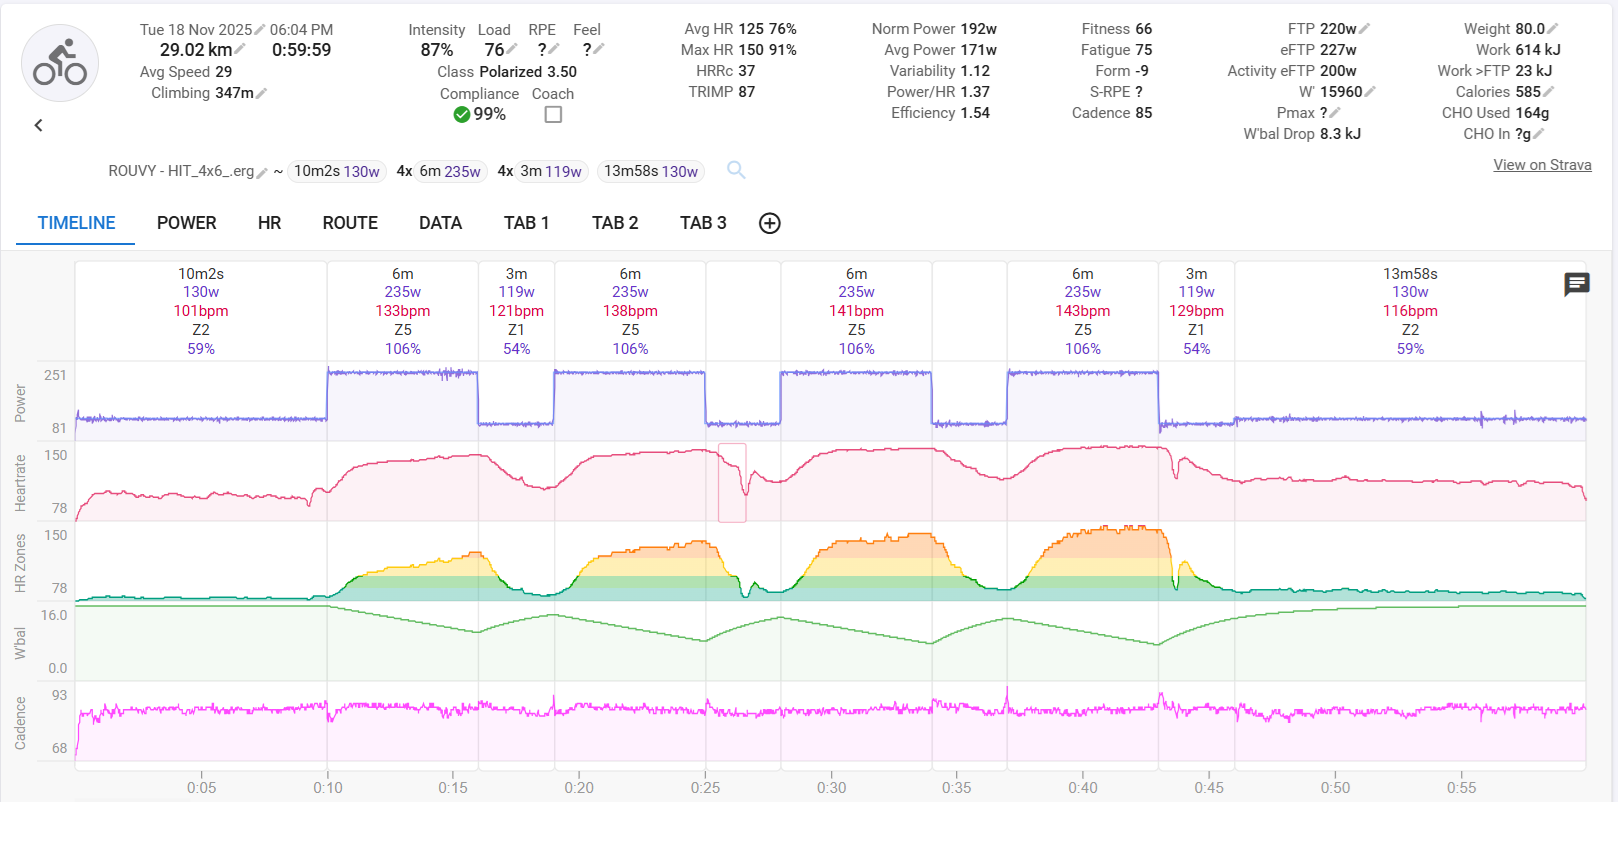Click the edit pencil beside Load 76
The width and height of the screenshot is (1618, 860).
click(x=512, y=49)
